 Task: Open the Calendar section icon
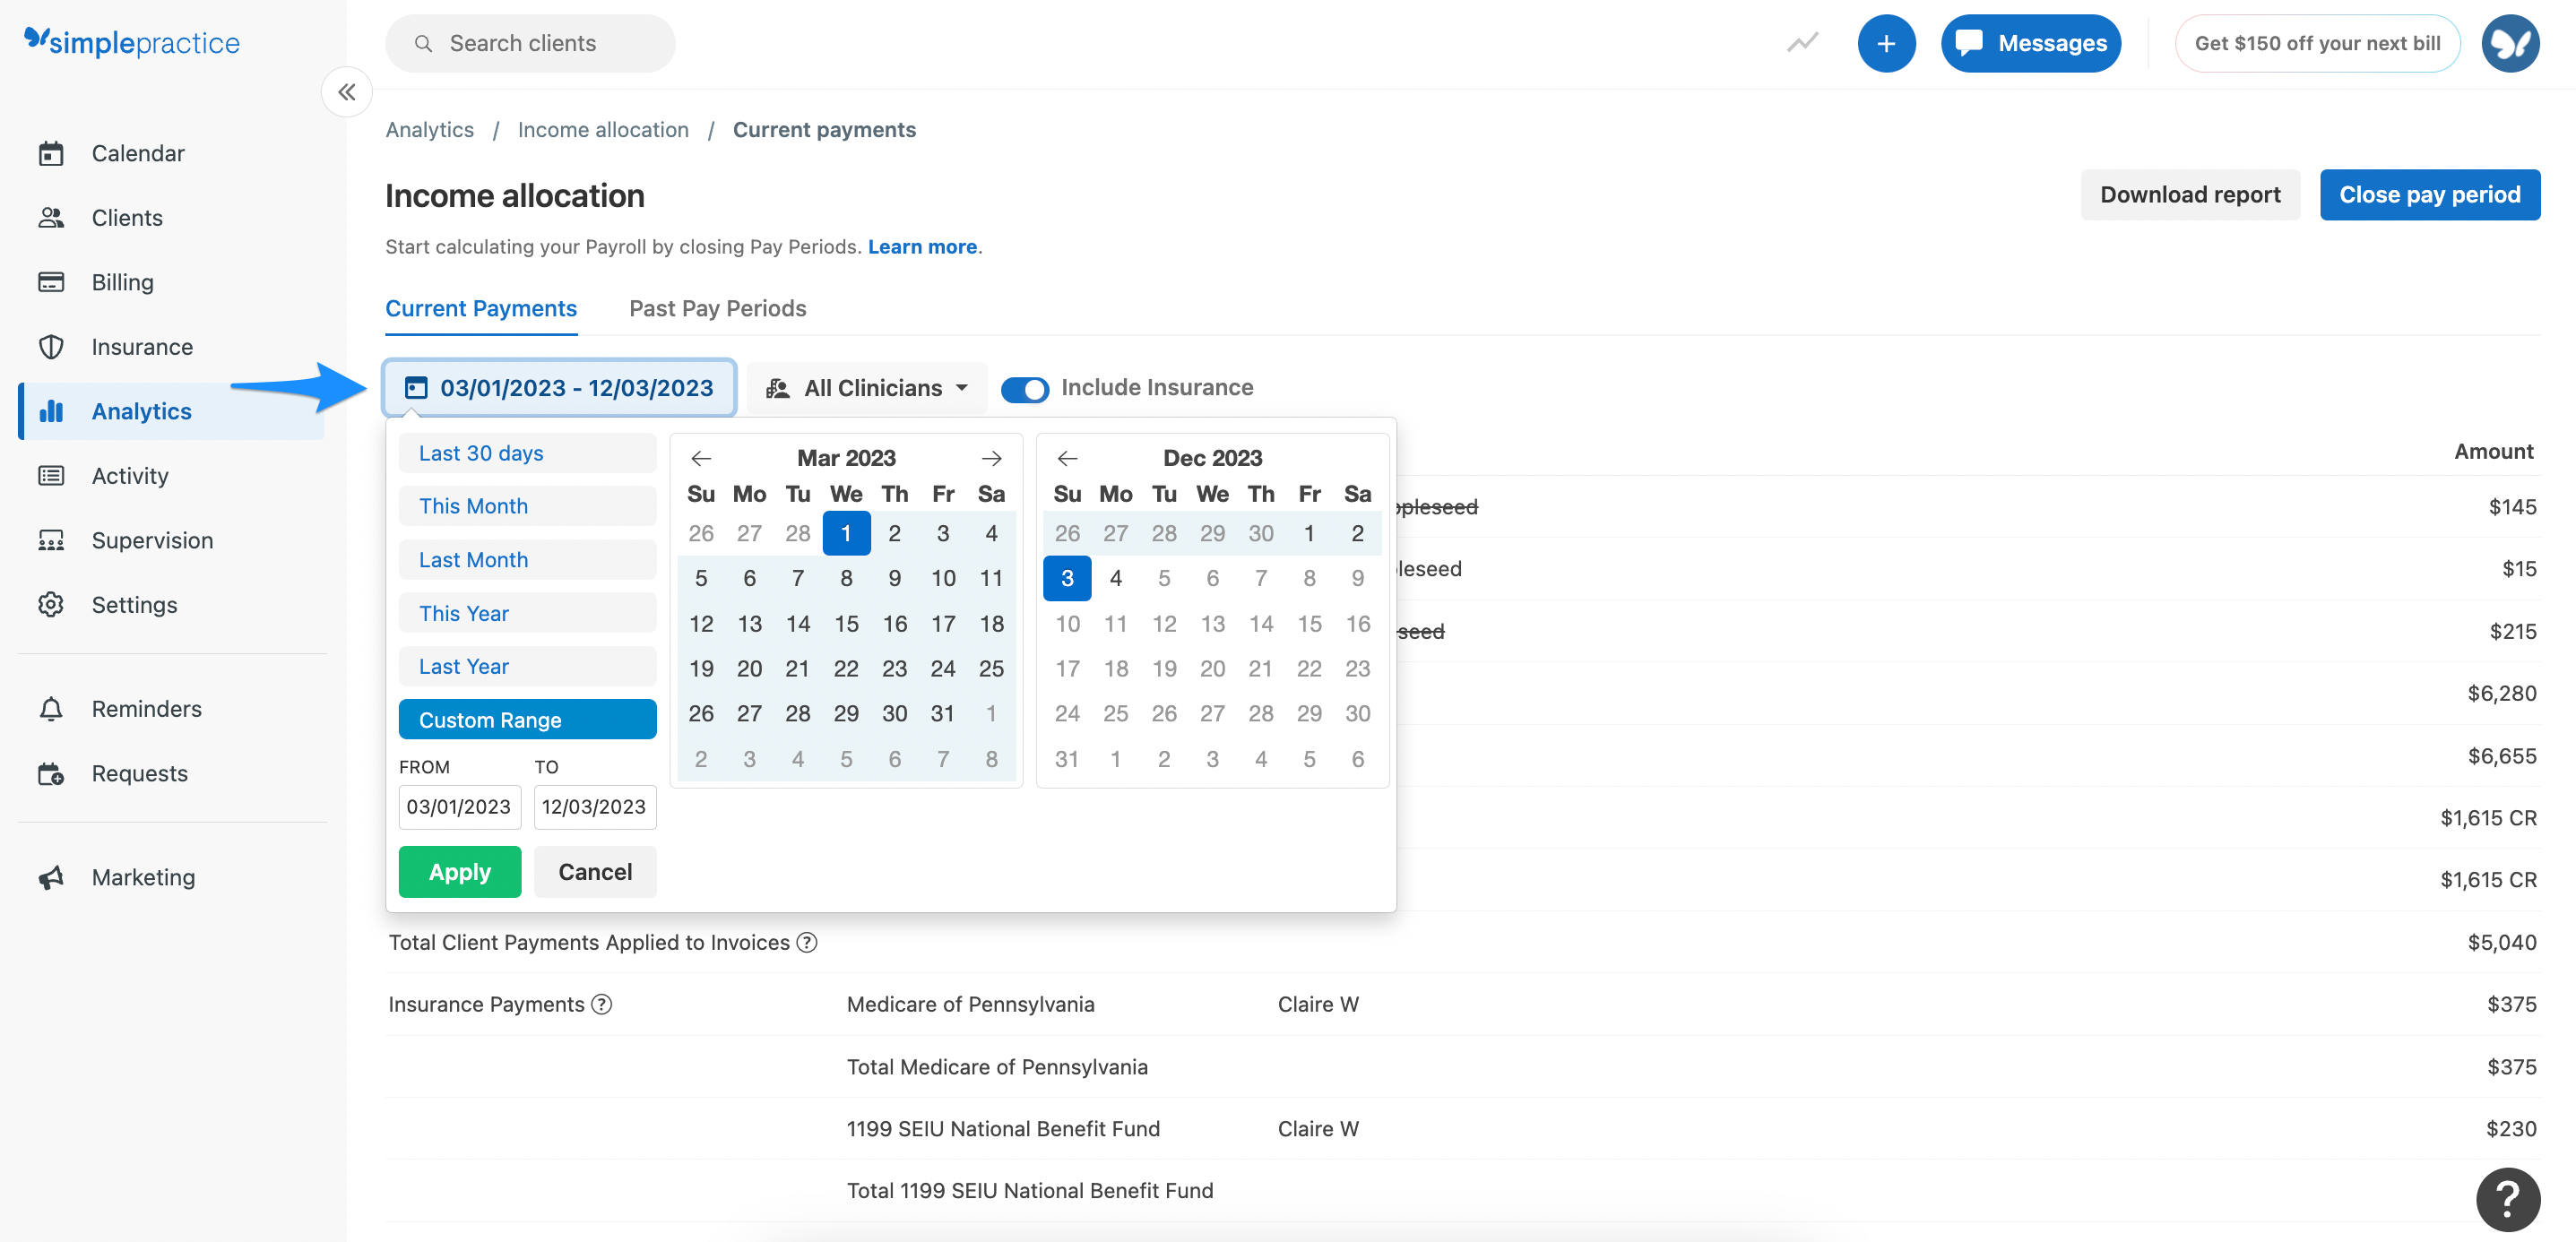(52, 153)
